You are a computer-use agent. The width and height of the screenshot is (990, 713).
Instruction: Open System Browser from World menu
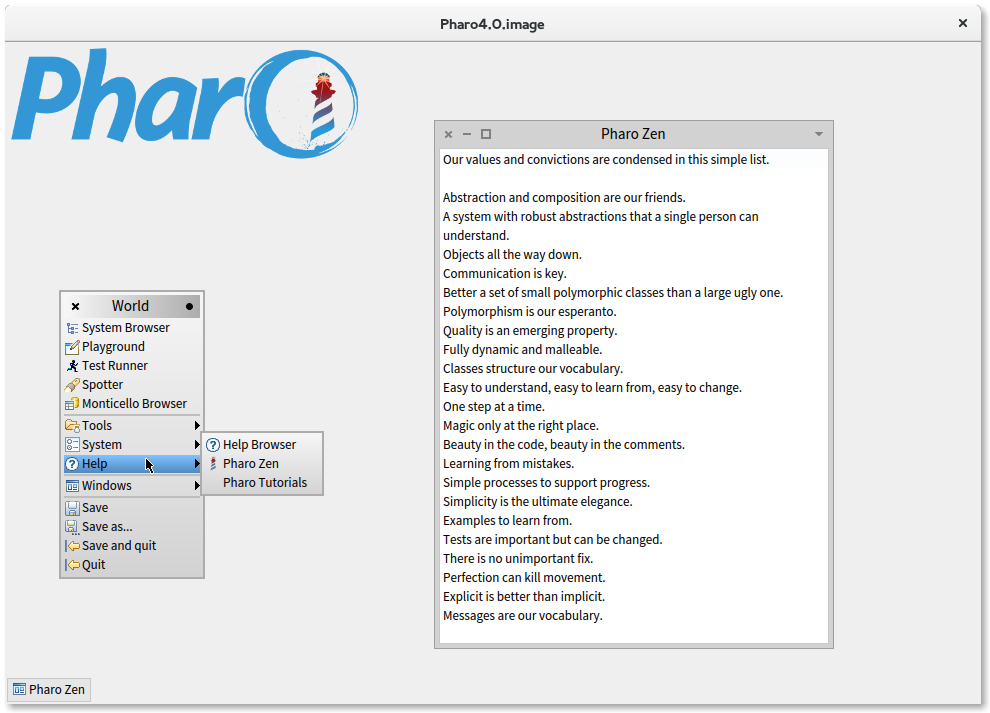coord(125,328)
